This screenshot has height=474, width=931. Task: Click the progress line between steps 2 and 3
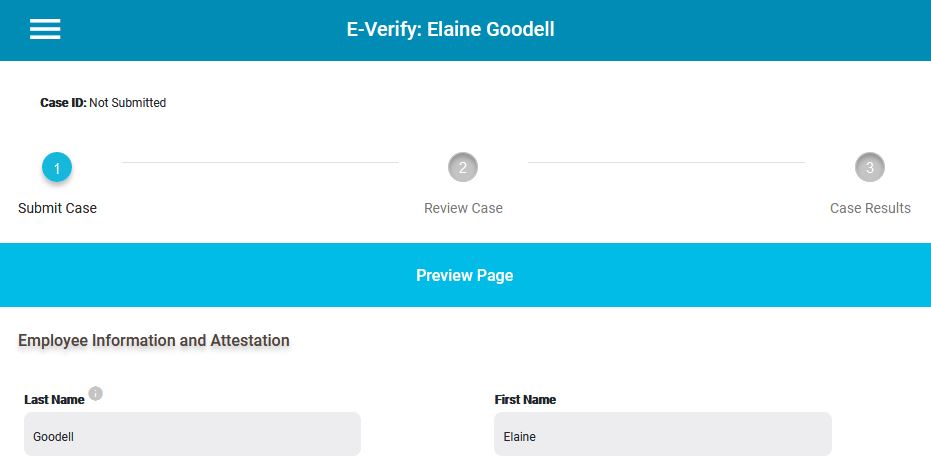(666, 162)
